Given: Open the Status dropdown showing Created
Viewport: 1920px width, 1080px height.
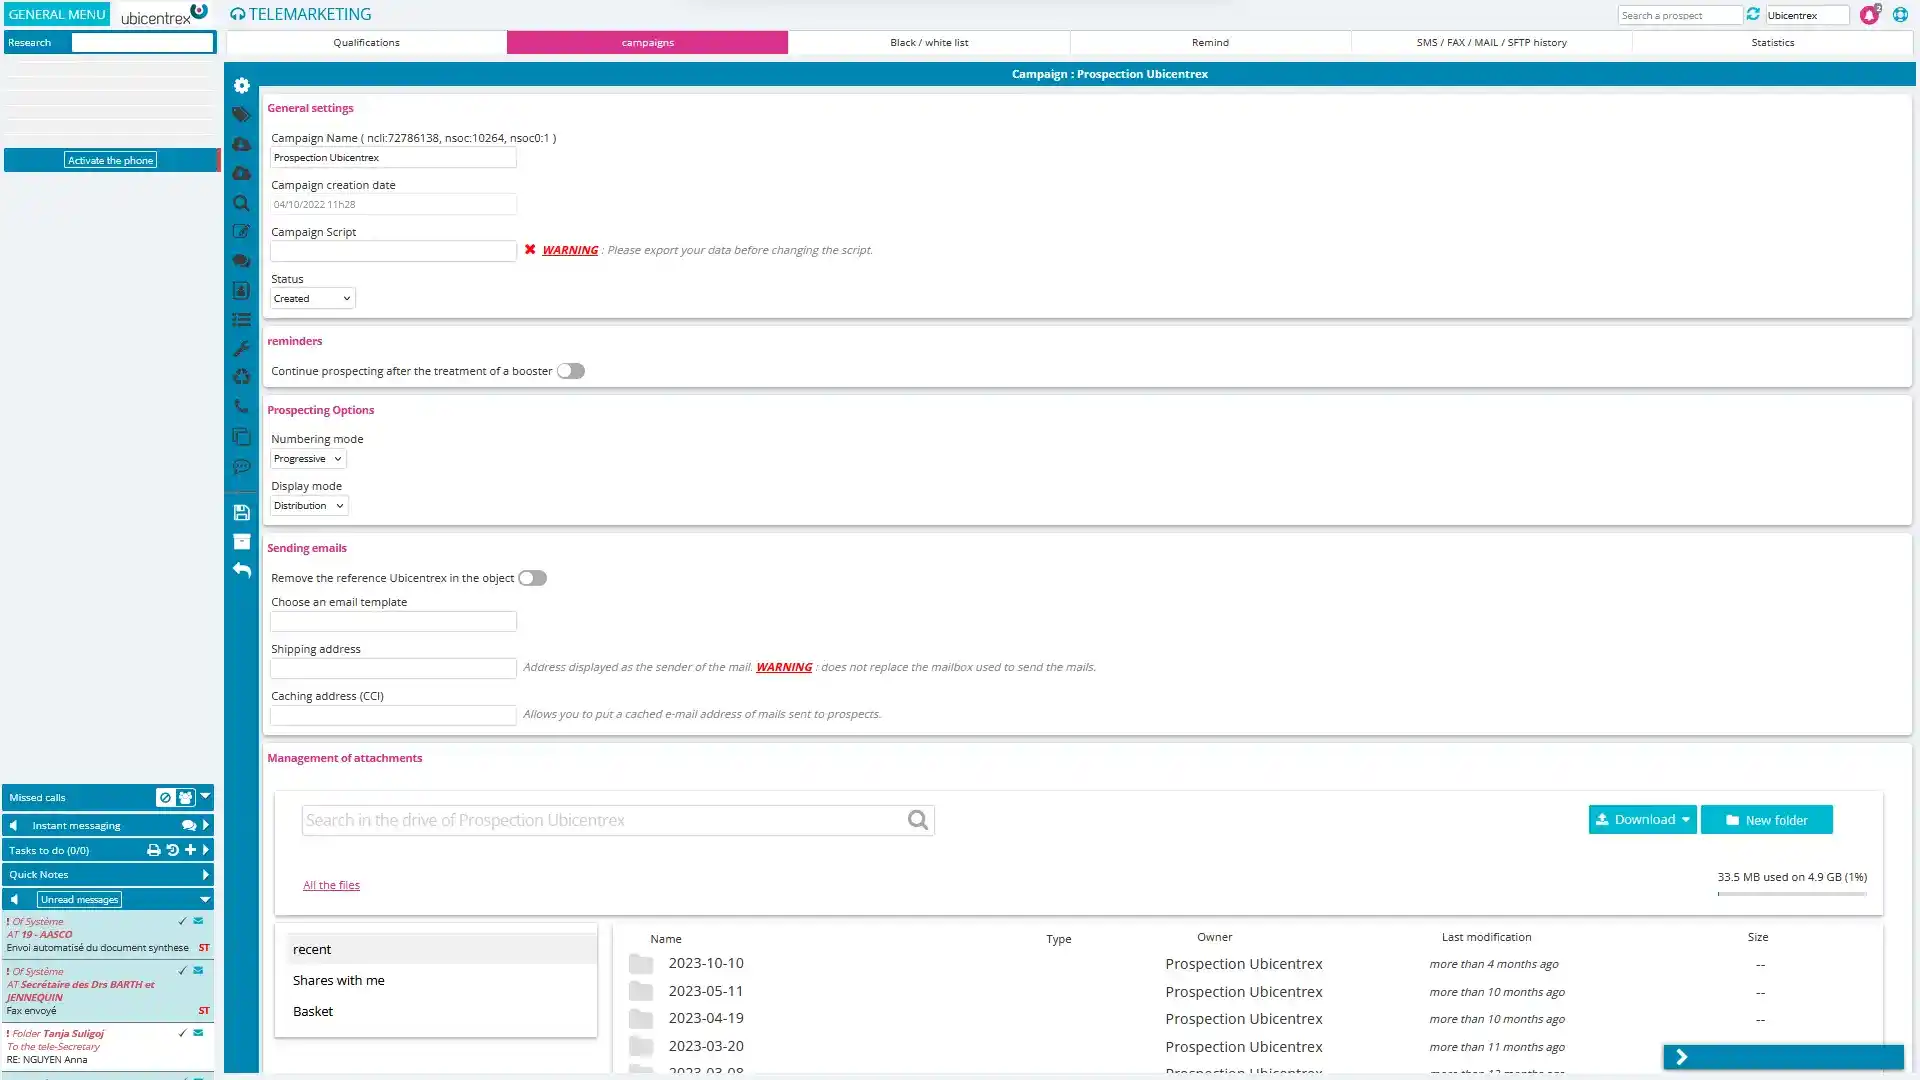Looking at the screenshot, I should click(x=312, y=298).
